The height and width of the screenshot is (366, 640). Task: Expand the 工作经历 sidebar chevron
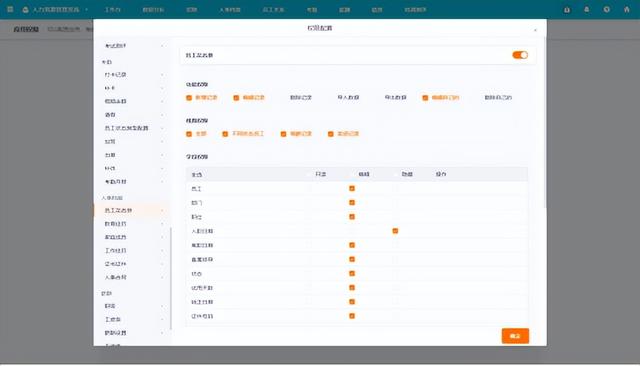(162, 251)
